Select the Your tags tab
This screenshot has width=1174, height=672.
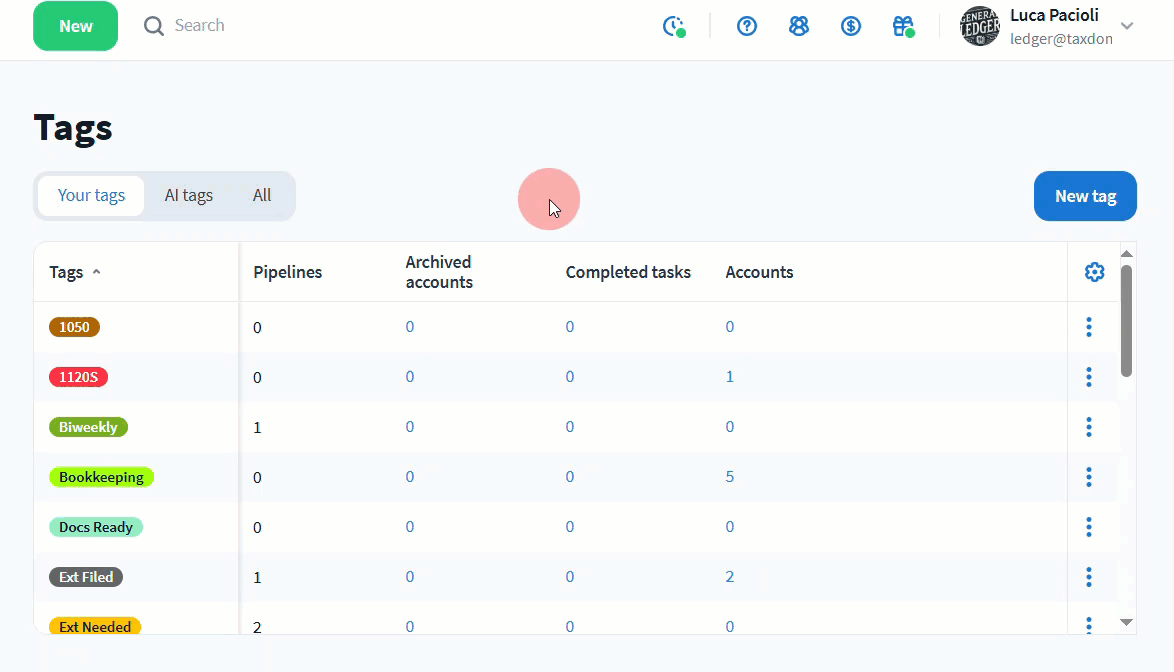click(x=91, y=195)
